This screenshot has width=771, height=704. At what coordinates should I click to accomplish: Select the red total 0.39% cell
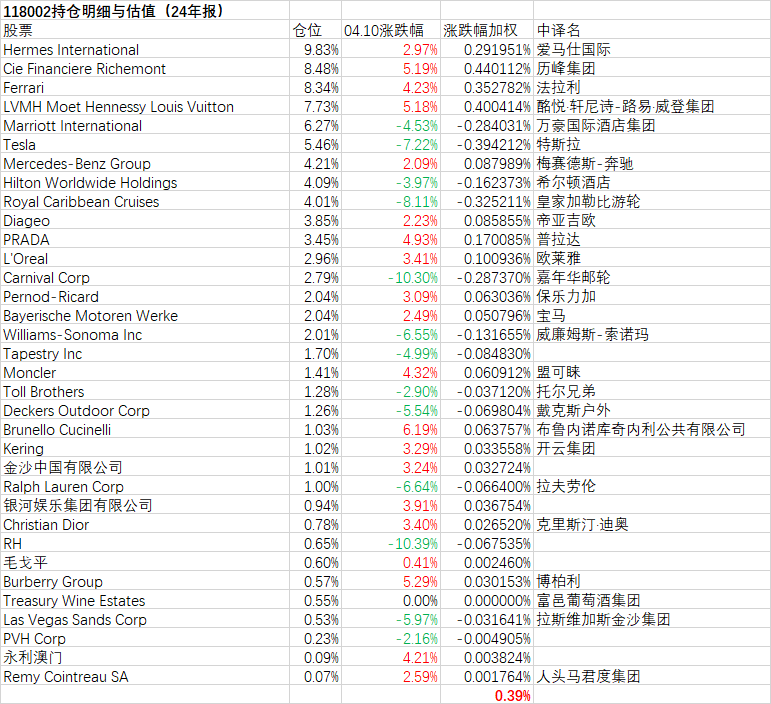tap(486, 695)
